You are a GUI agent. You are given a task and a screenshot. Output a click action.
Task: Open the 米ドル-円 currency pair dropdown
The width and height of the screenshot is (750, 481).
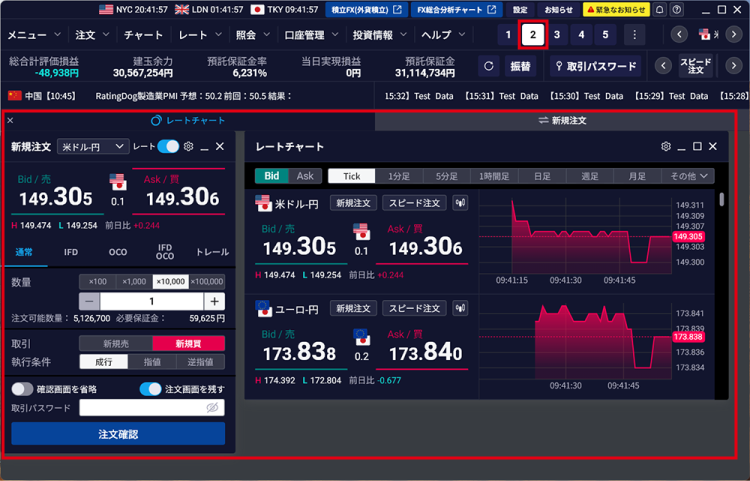point(93,147)
